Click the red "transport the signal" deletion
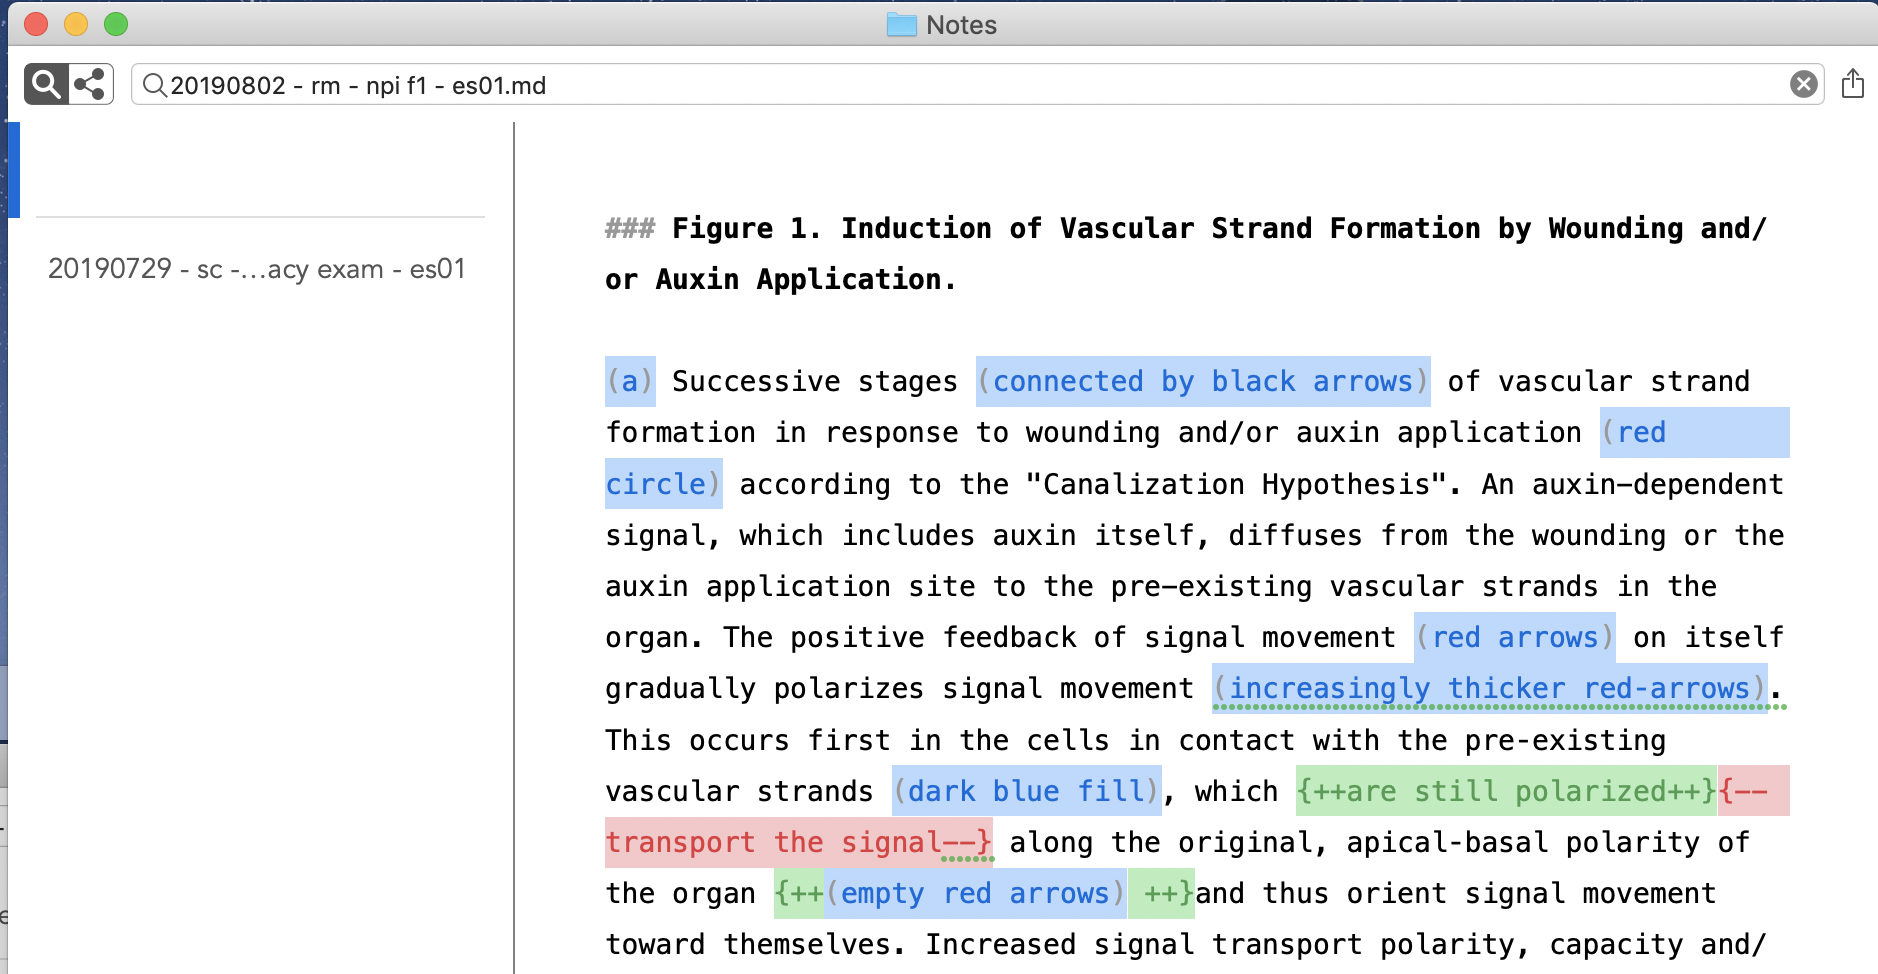The image size is (1878, 974). [x=797, y=842]
